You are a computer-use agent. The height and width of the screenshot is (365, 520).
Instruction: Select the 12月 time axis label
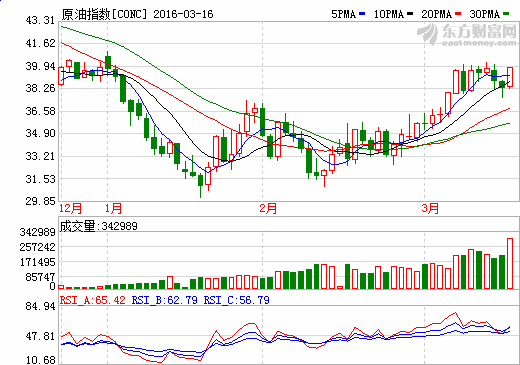pyautogui.click(x=70, y=208)
